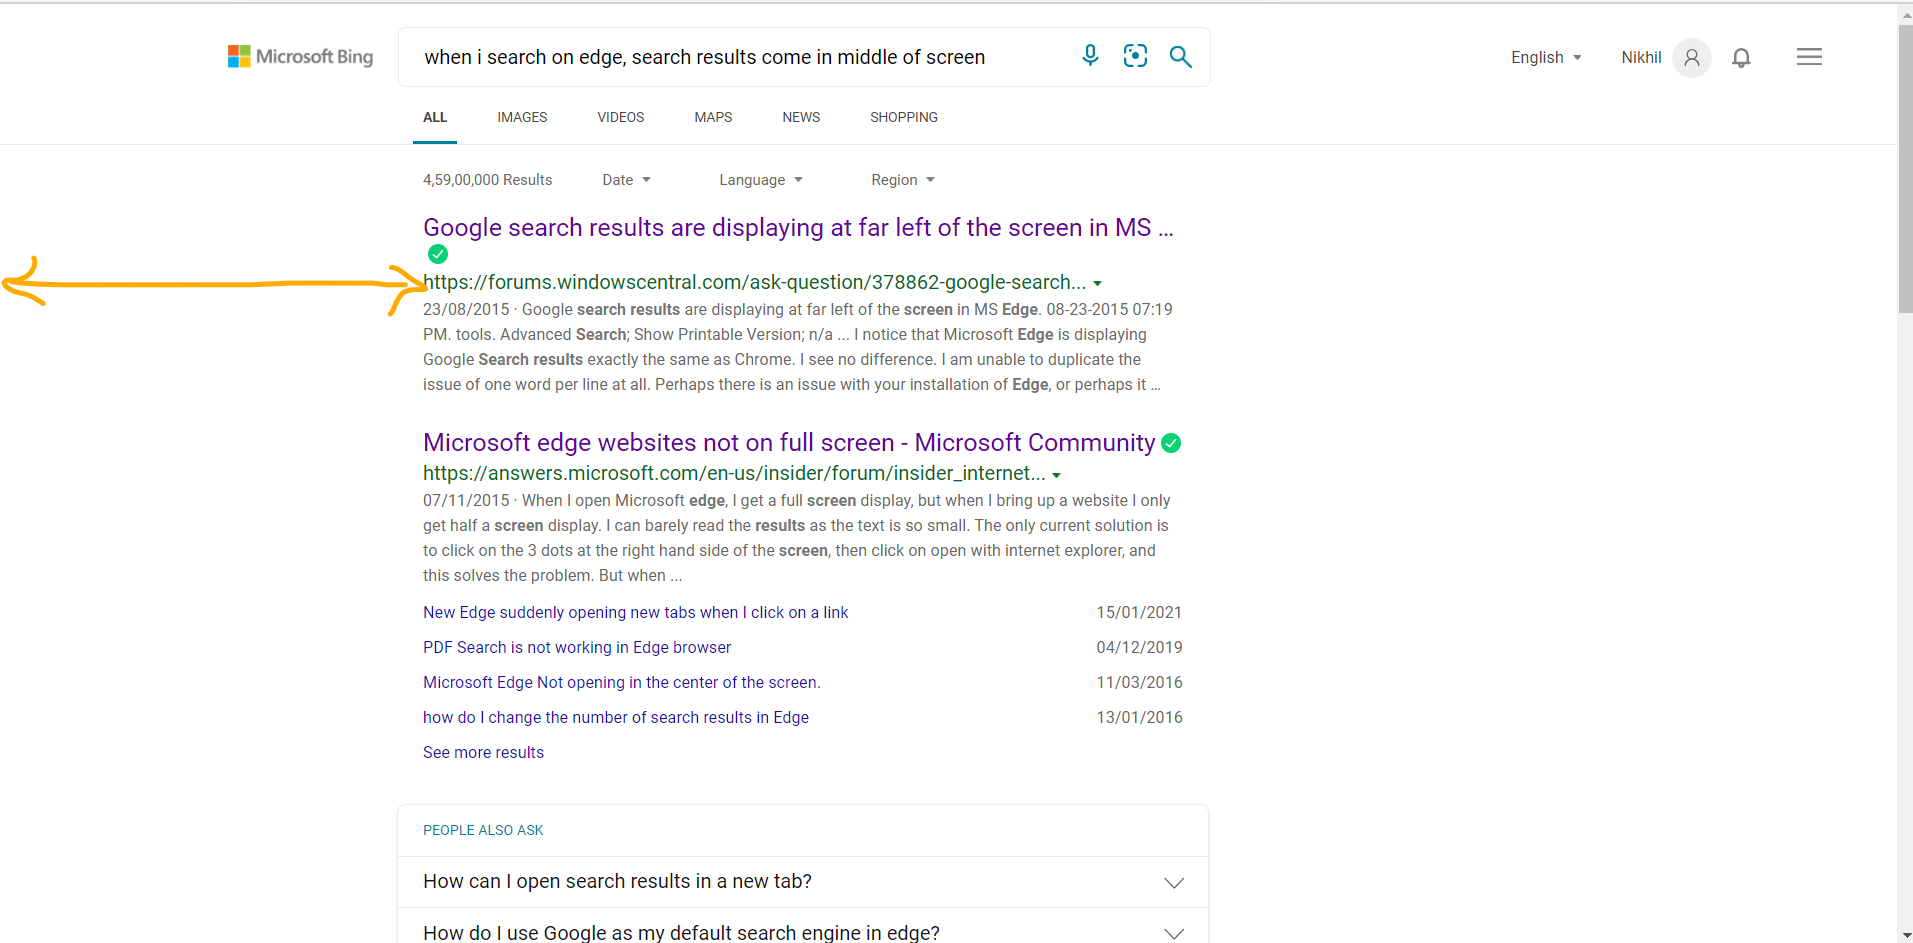Screen dimensions: 1913x943
Task: Open the Date filter dropdown
Action: pos(626,180)
